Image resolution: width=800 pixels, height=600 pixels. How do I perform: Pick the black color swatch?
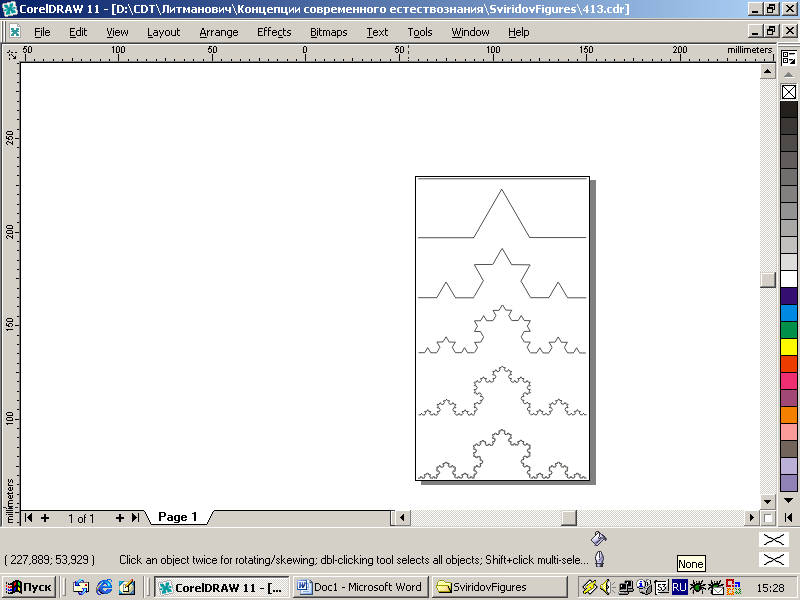(789, 110)
